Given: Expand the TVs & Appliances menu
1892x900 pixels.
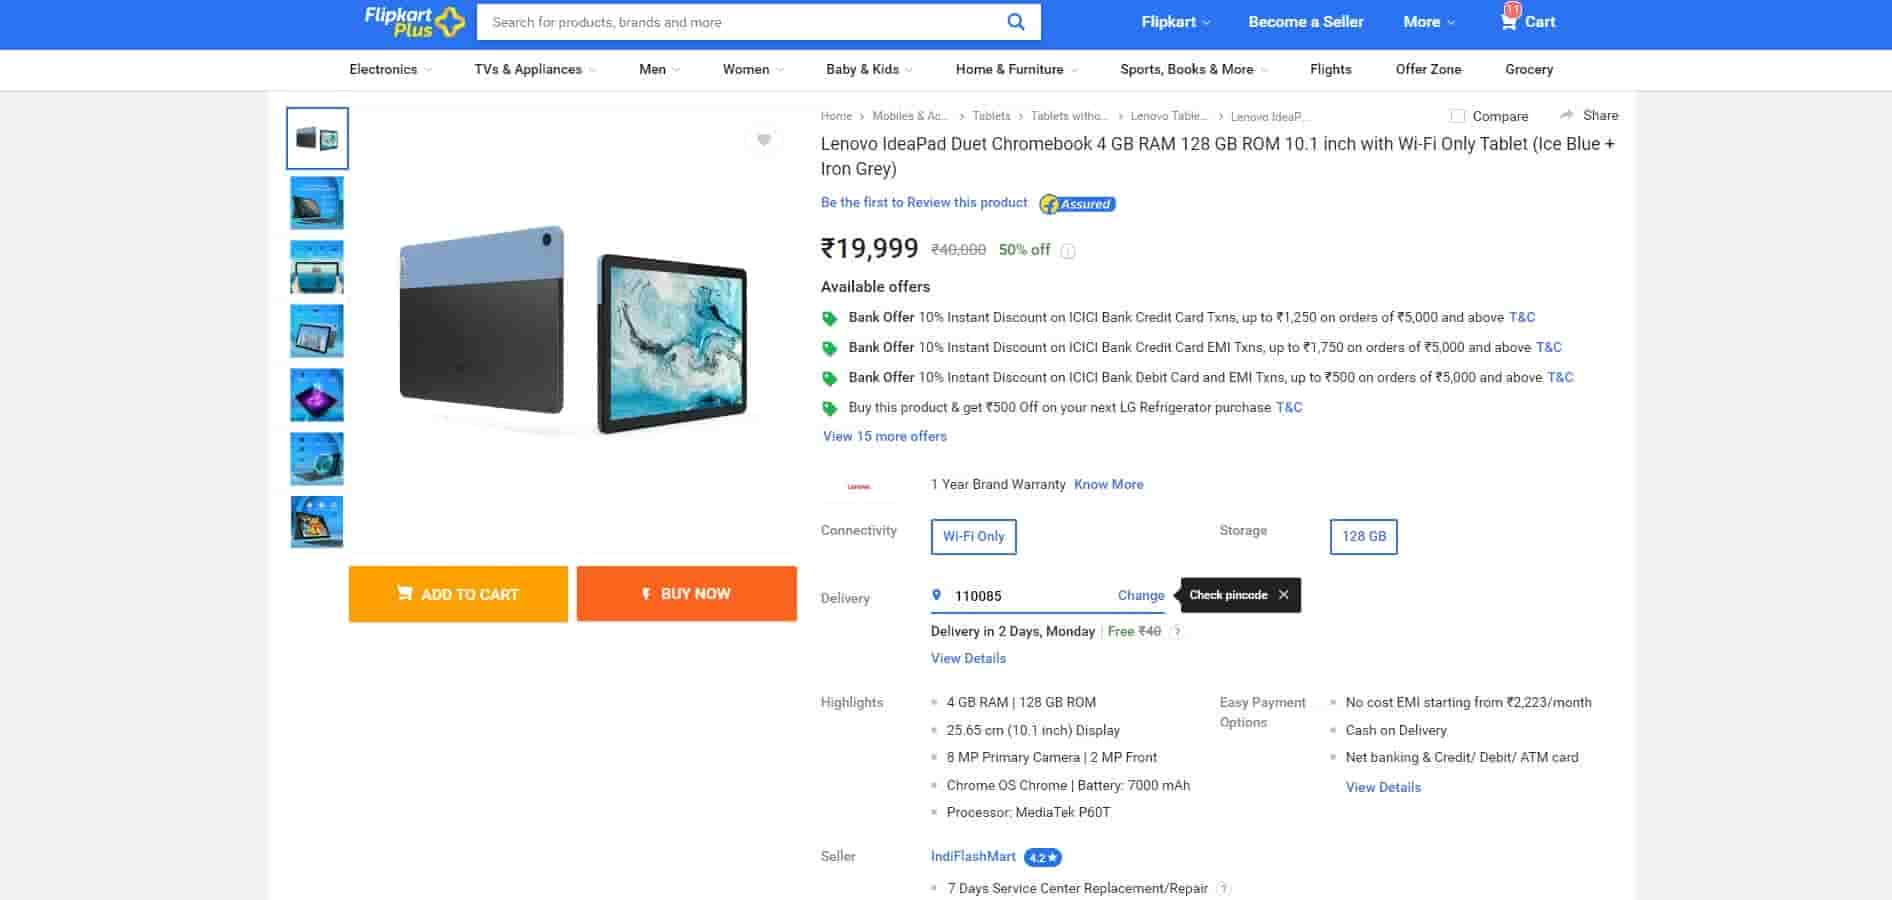Looking at the screenshot, I should 534,70.
